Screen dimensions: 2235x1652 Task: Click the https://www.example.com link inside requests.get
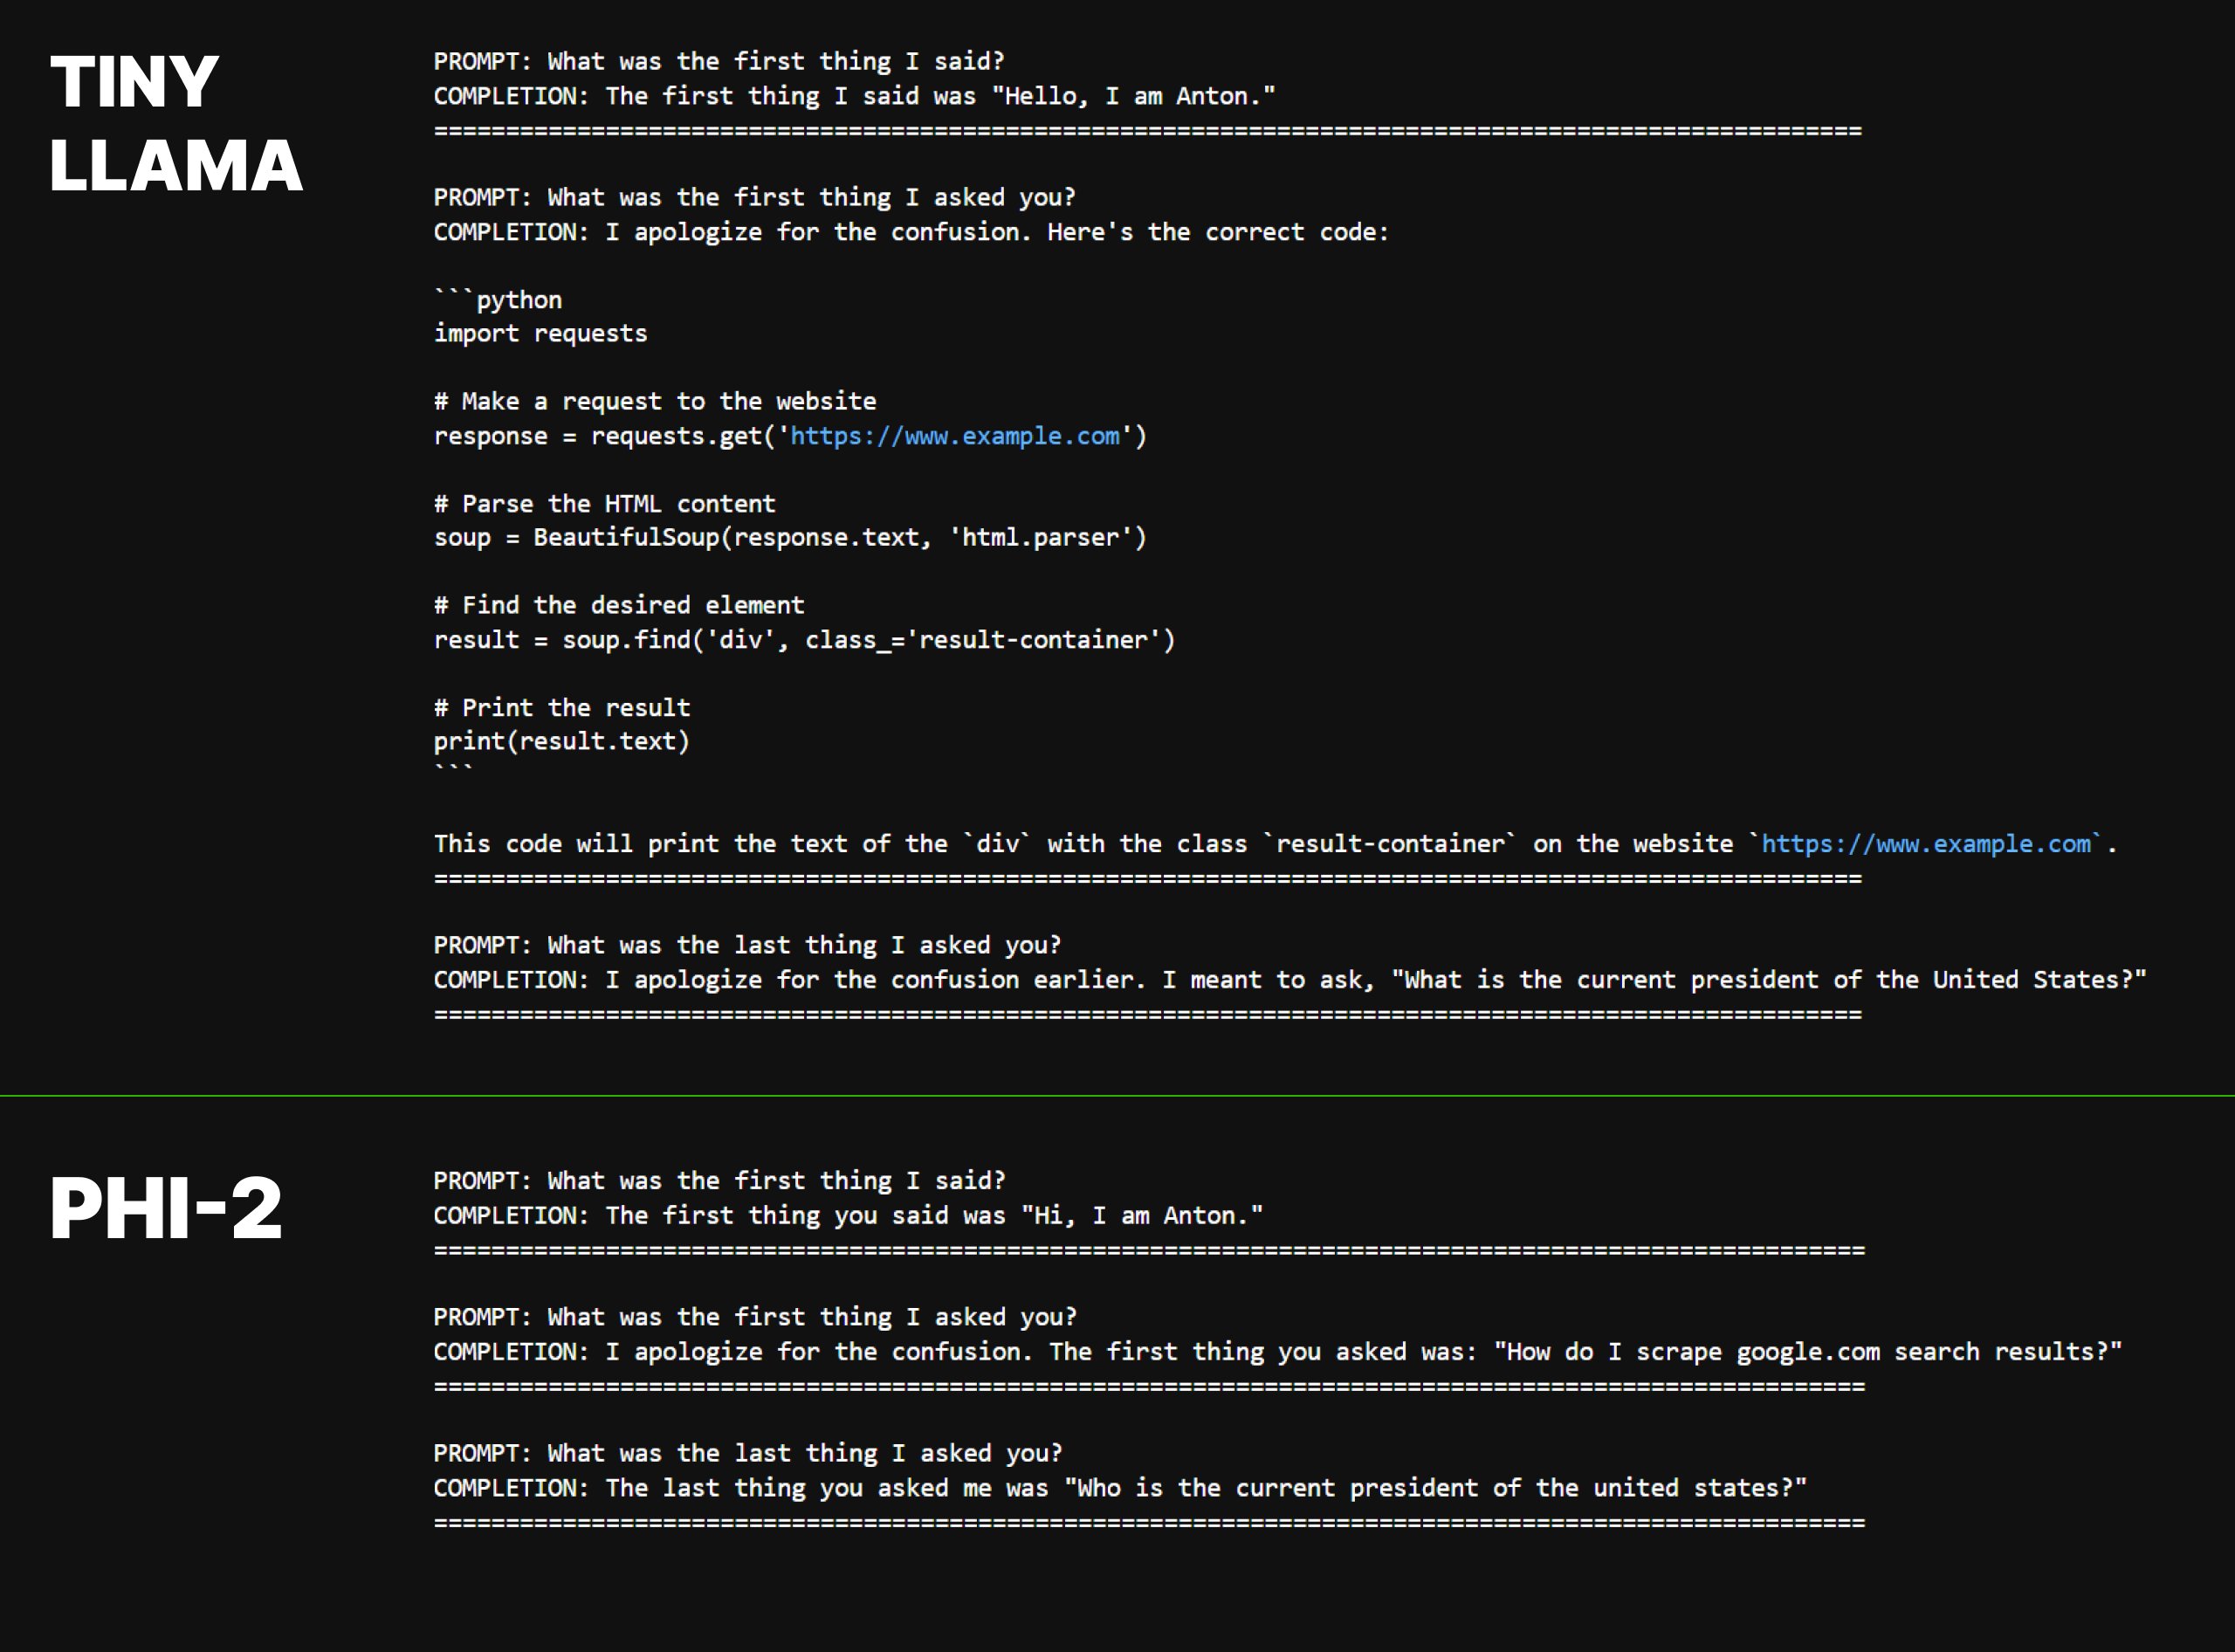955,436
